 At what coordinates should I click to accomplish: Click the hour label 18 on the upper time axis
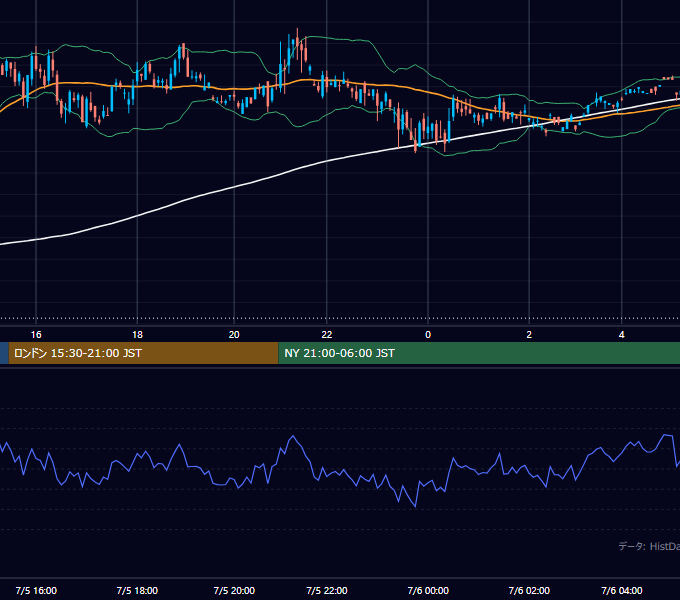click(137, 335)
